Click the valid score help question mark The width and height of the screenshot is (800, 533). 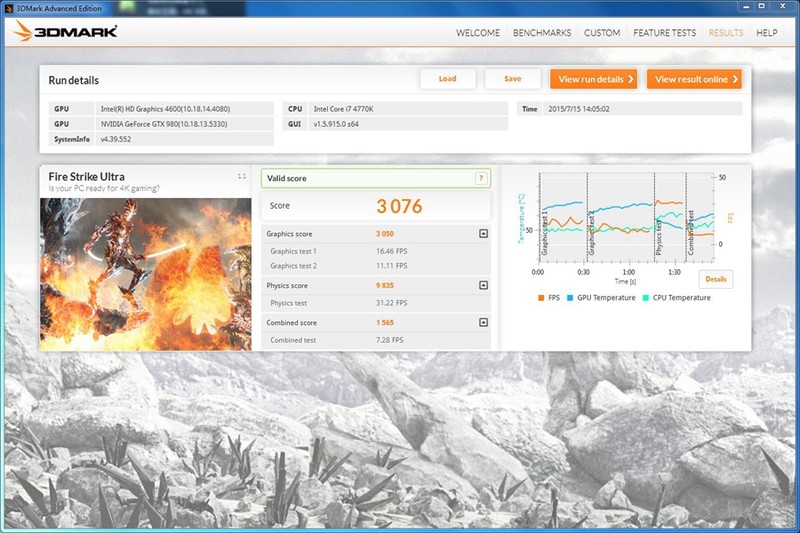pyautogui.click(x=481, y=178)
